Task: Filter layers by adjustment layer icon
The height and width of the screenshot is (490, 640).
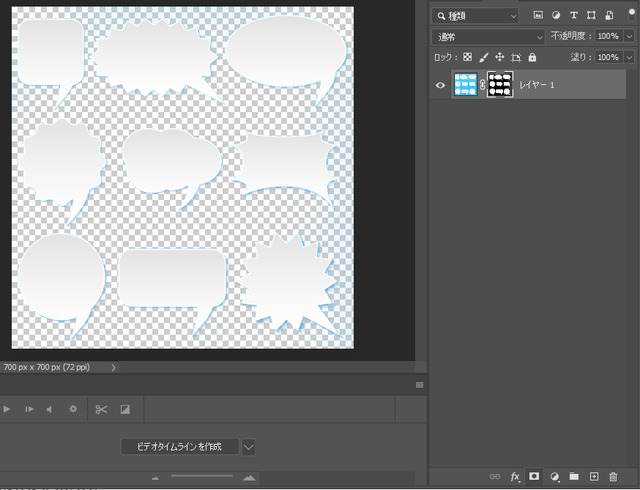Action: click(556, 16)
